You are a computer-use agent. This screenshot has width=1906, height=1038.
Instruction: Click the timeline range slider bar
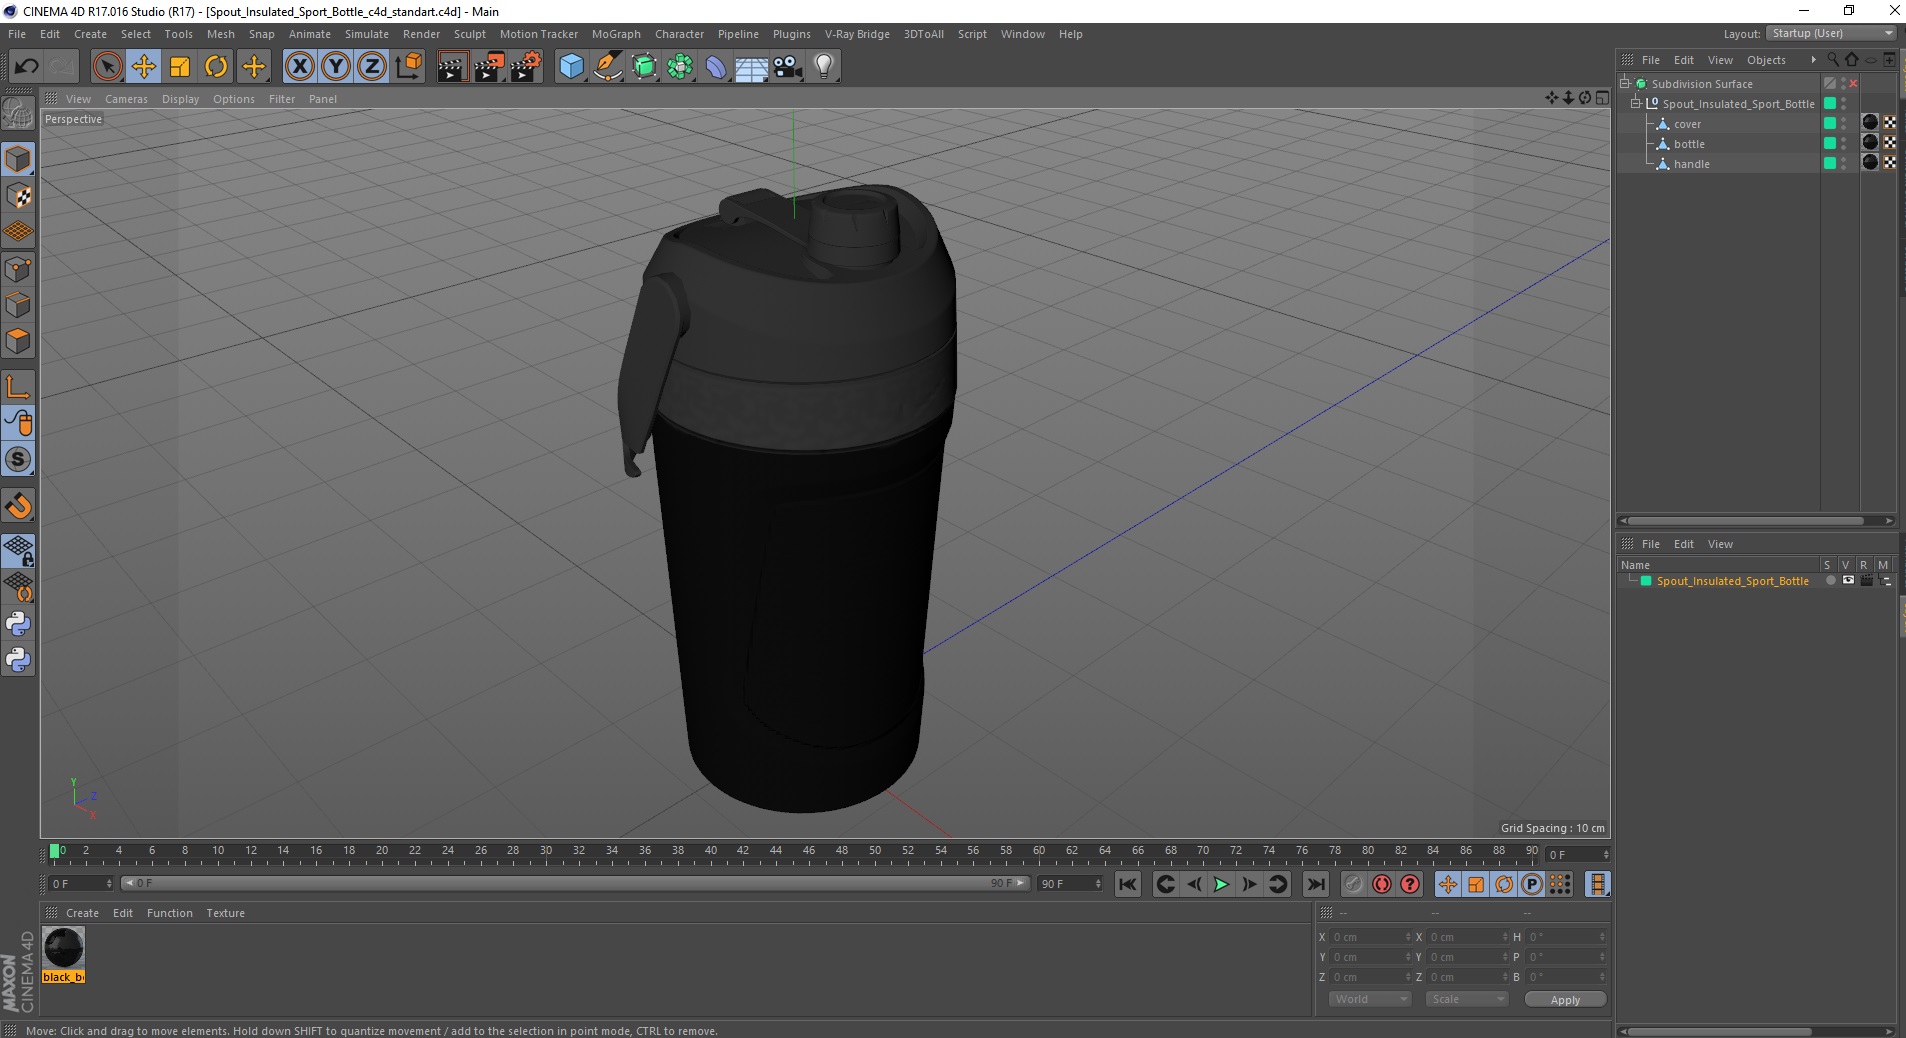click(575, 883)
